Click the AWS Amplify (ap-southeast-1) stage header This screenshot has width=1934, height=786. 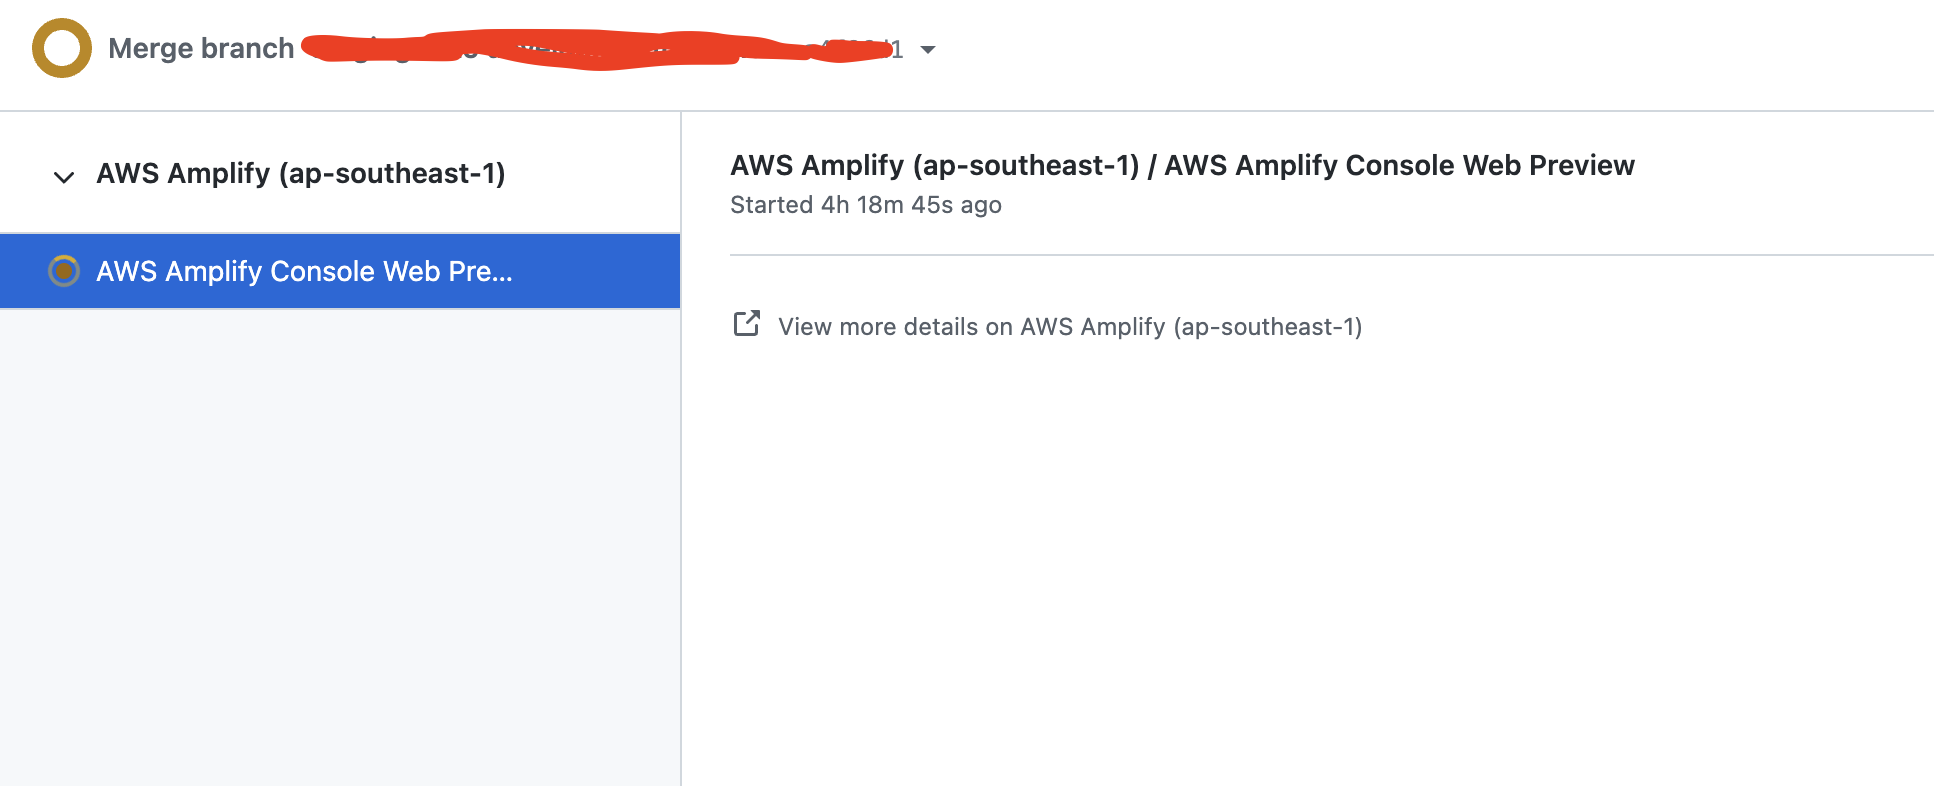(300, 173)
